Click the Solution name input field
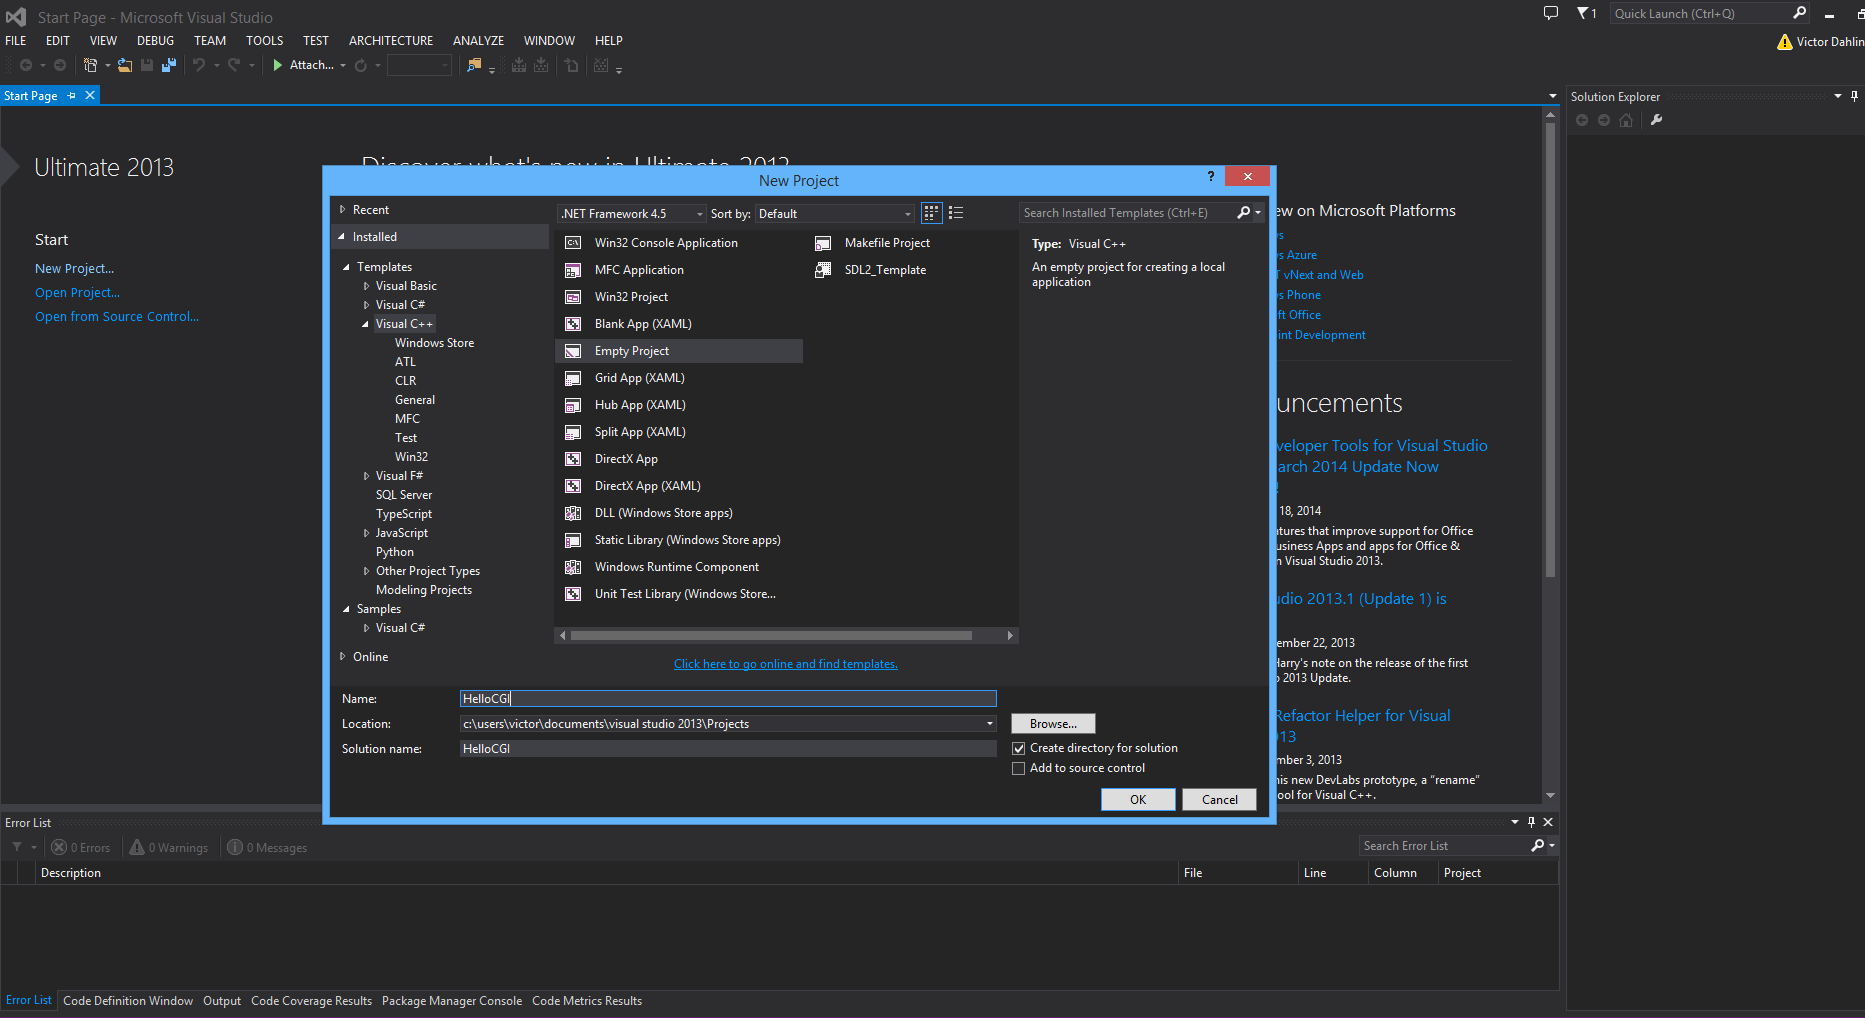The height and width of the screenshot is (1018, 1865). coord(728,749)
